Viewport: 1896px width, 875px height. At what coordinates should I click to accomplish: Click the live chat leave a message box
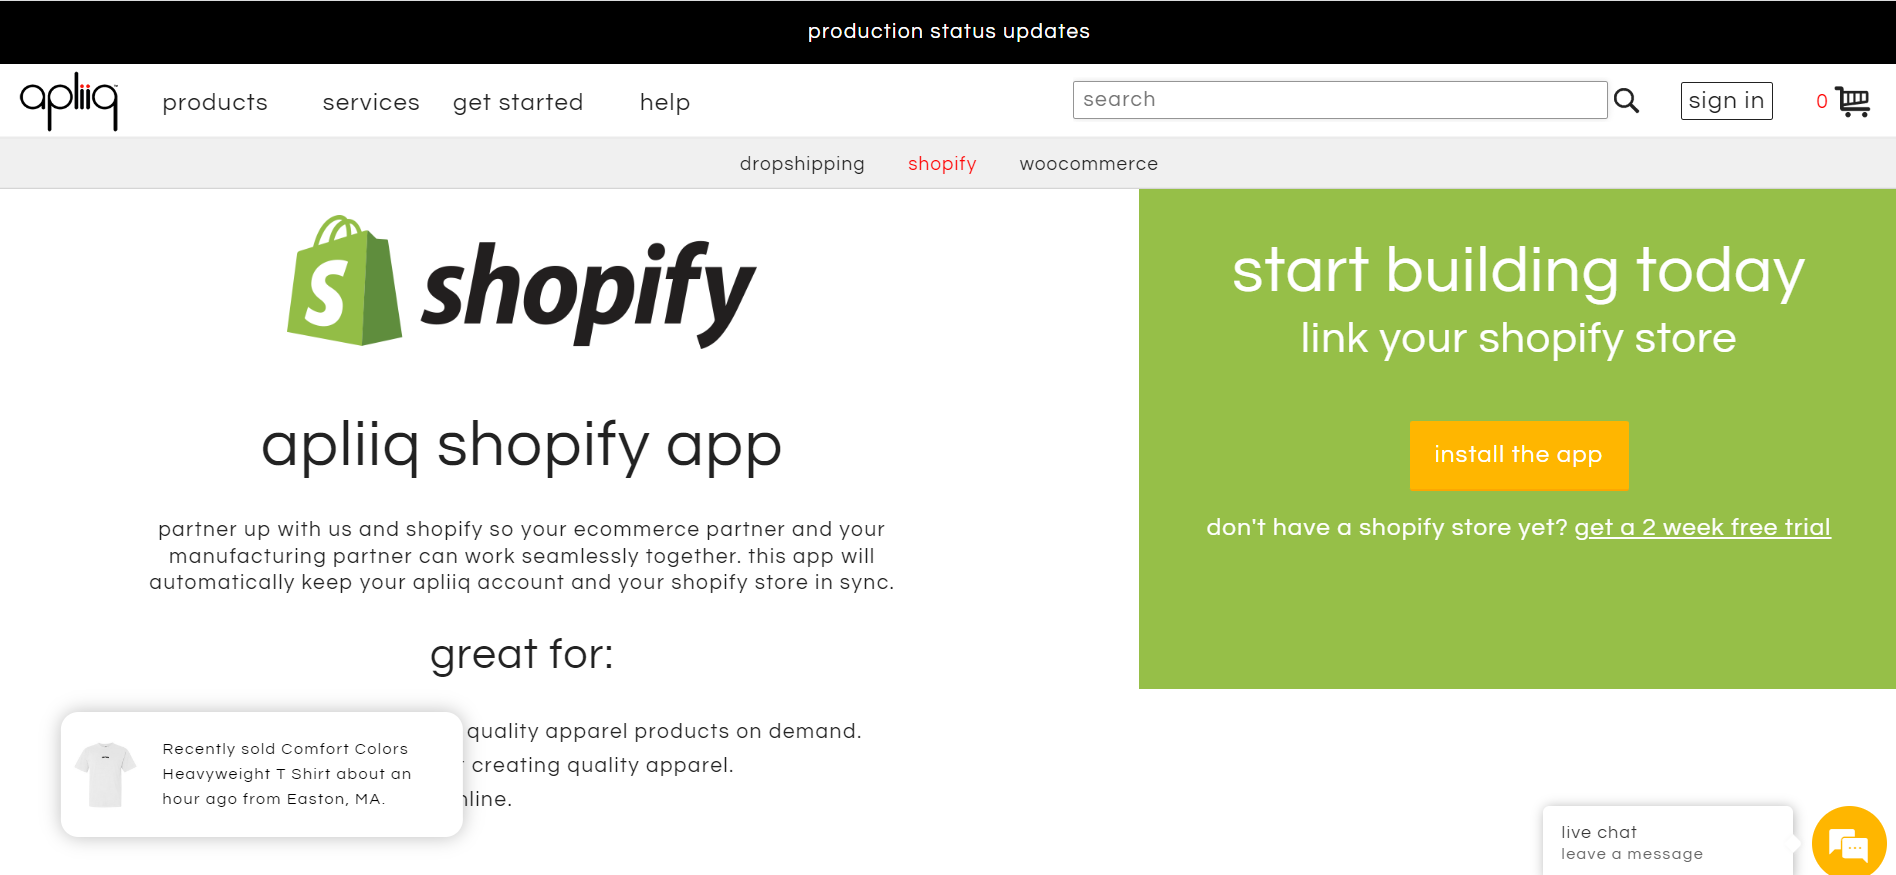click(x=1667, y=842)
